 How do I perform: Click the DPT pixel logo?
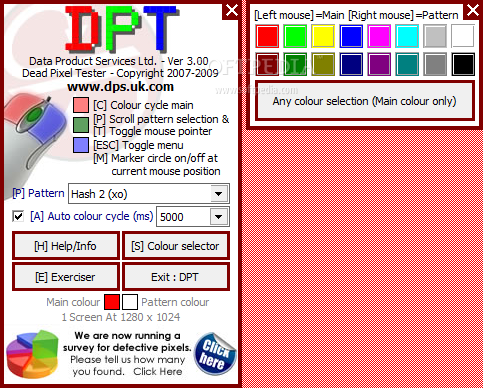click(122, 29)
